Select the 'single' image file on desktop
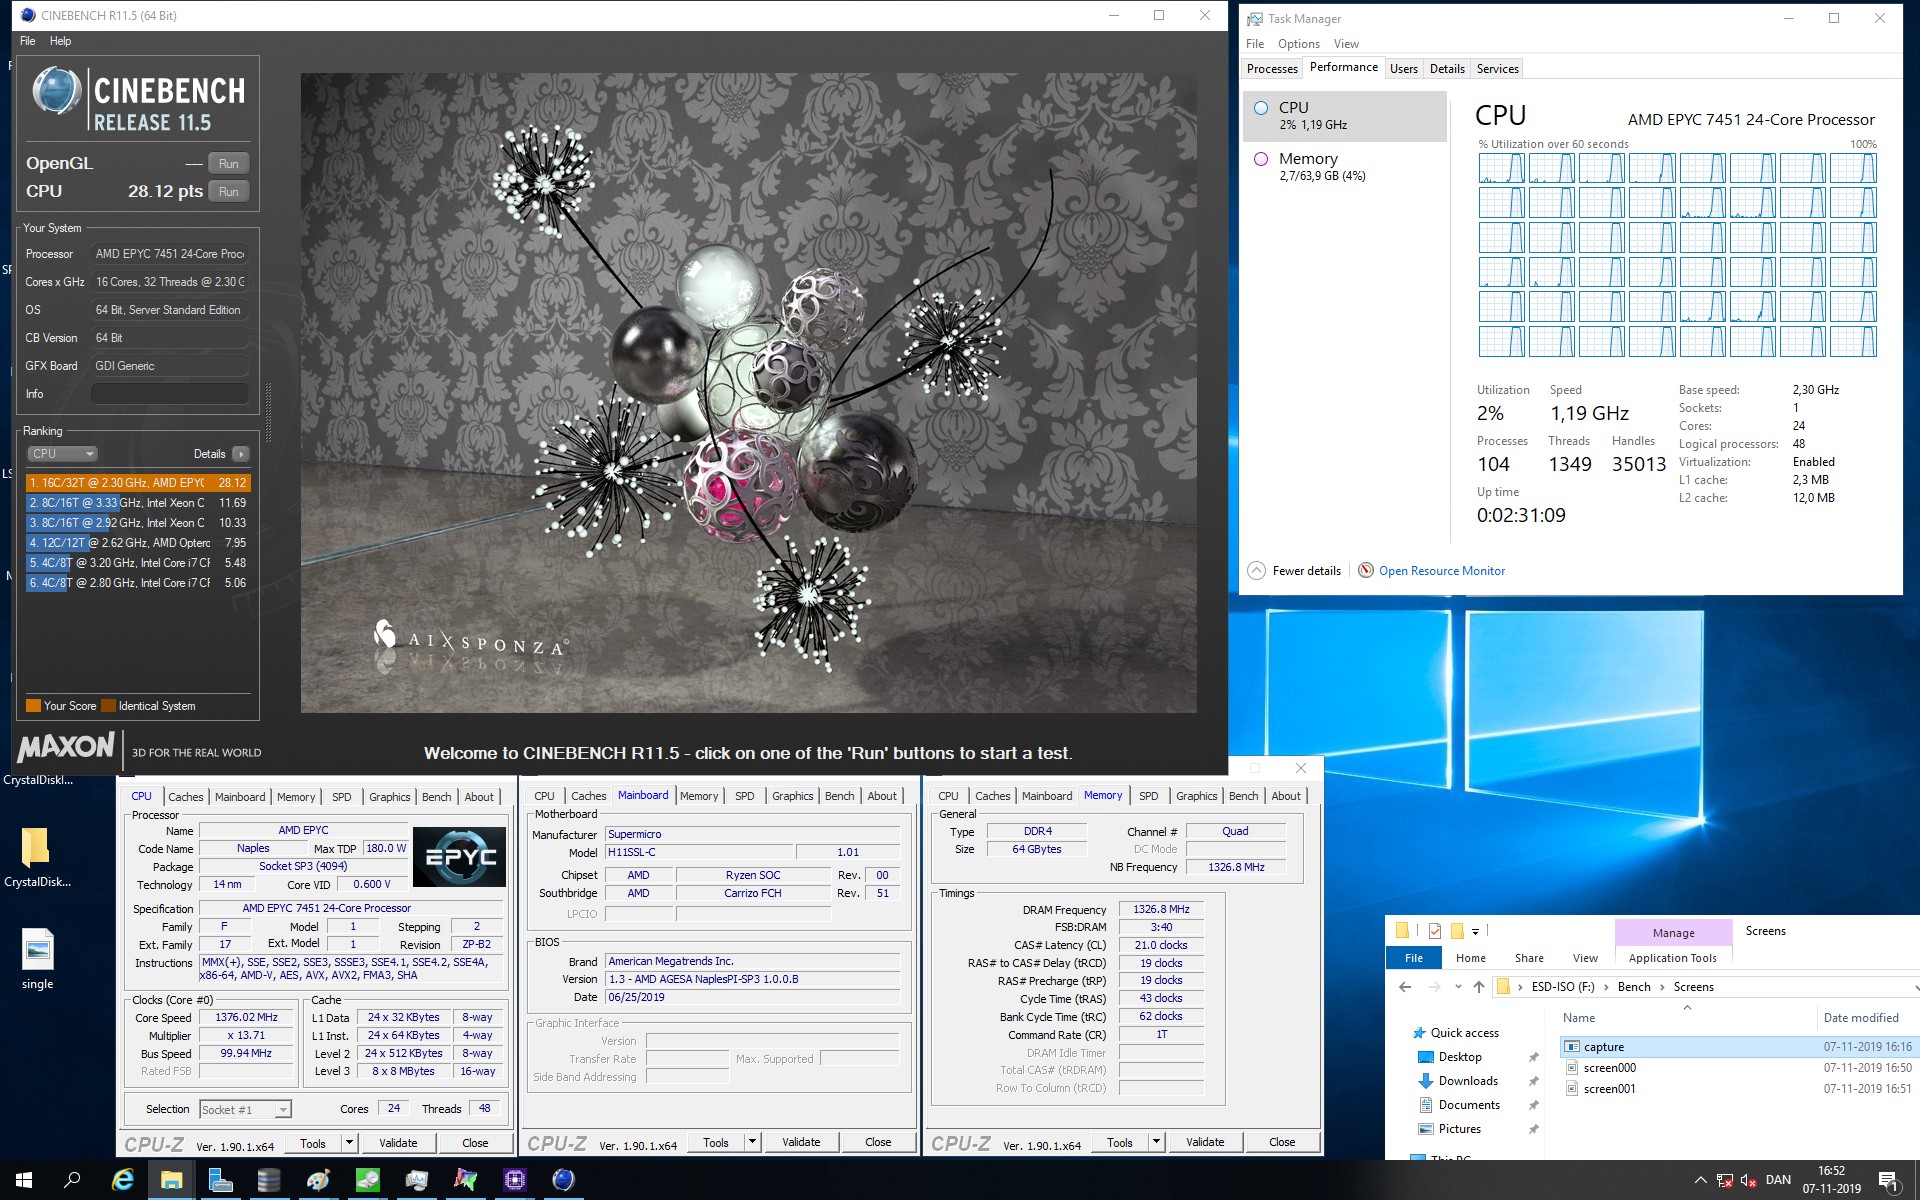This screenshot has width=1920, height=1200. pyautogui.click(x=37, y=958)
